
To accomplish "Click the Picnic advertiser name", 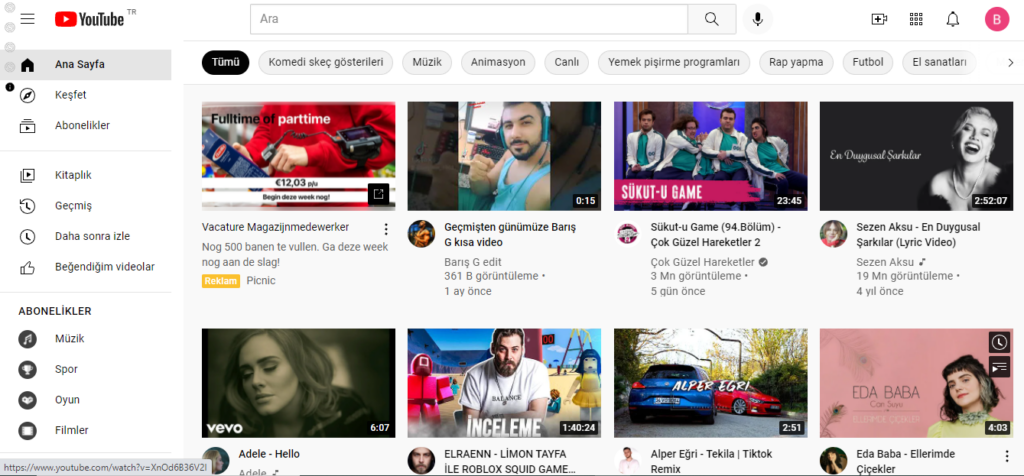I will pos(261,281).
